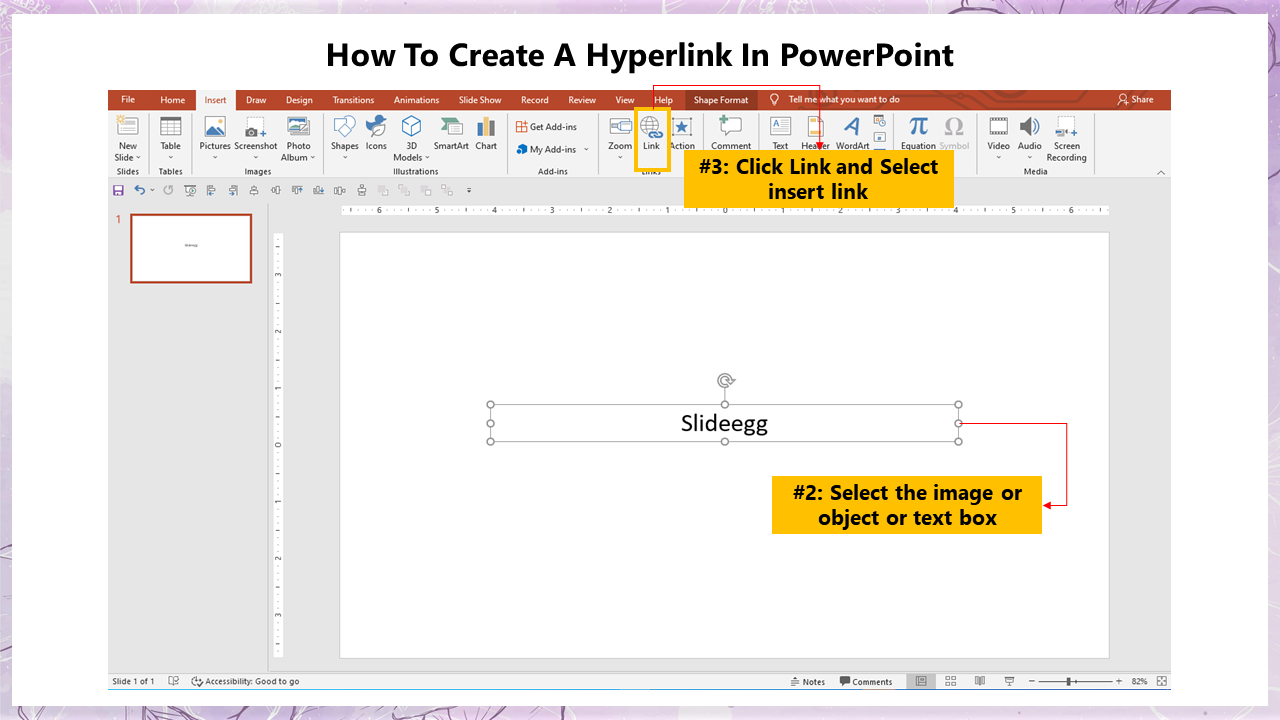Screen dimensions: 1280x720
Task: Click the Redo icon in quick access toolbar
Action: tap(167, 190)
